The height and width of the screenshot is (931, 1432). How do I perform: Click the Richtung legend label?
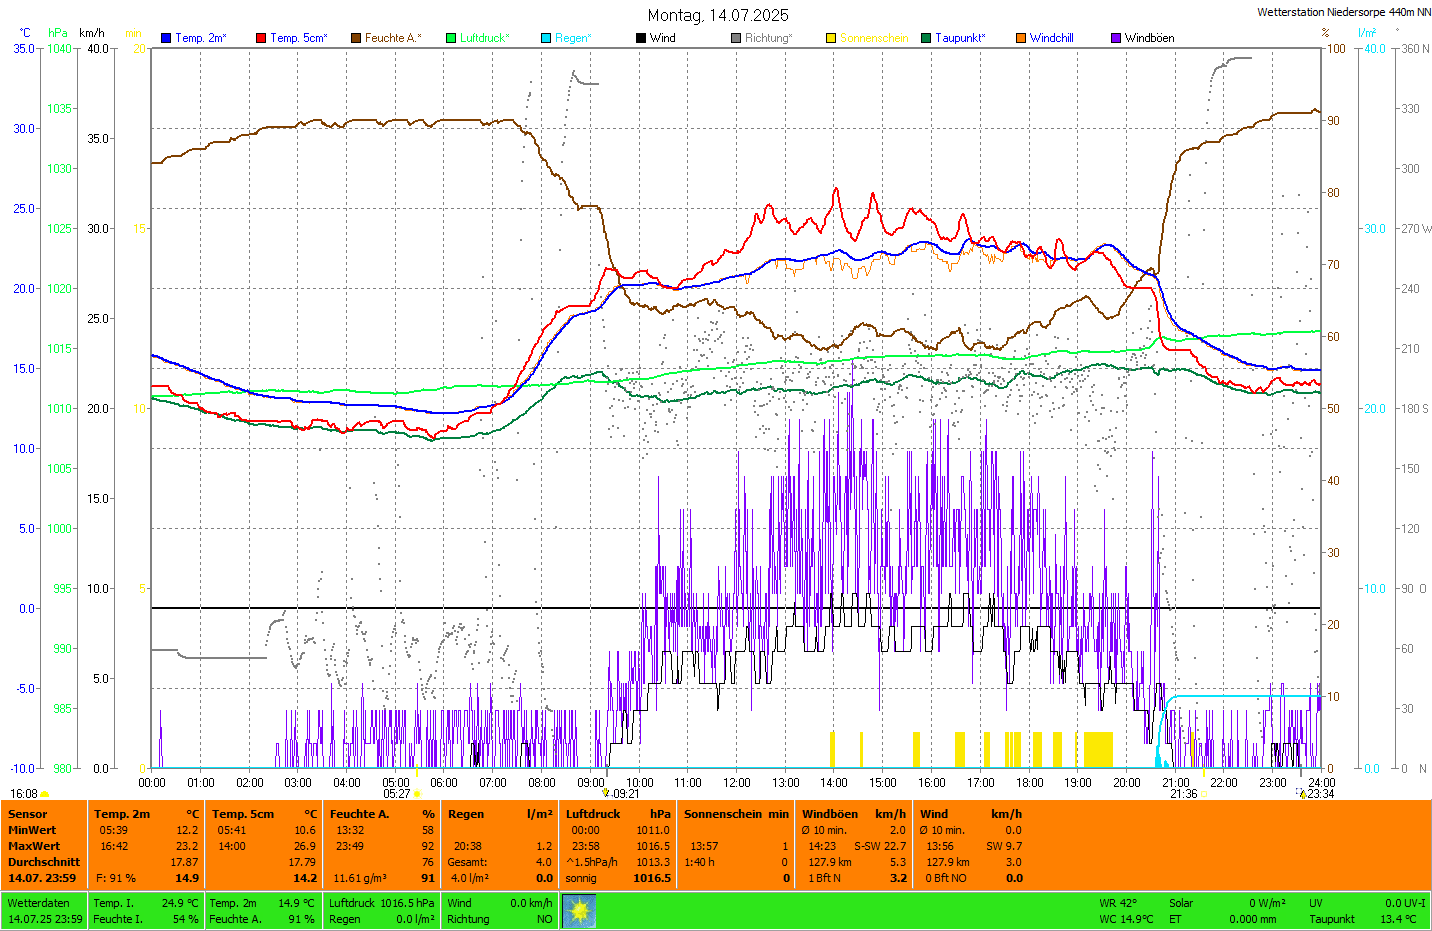pyautogui.click(x=768, y=38)
